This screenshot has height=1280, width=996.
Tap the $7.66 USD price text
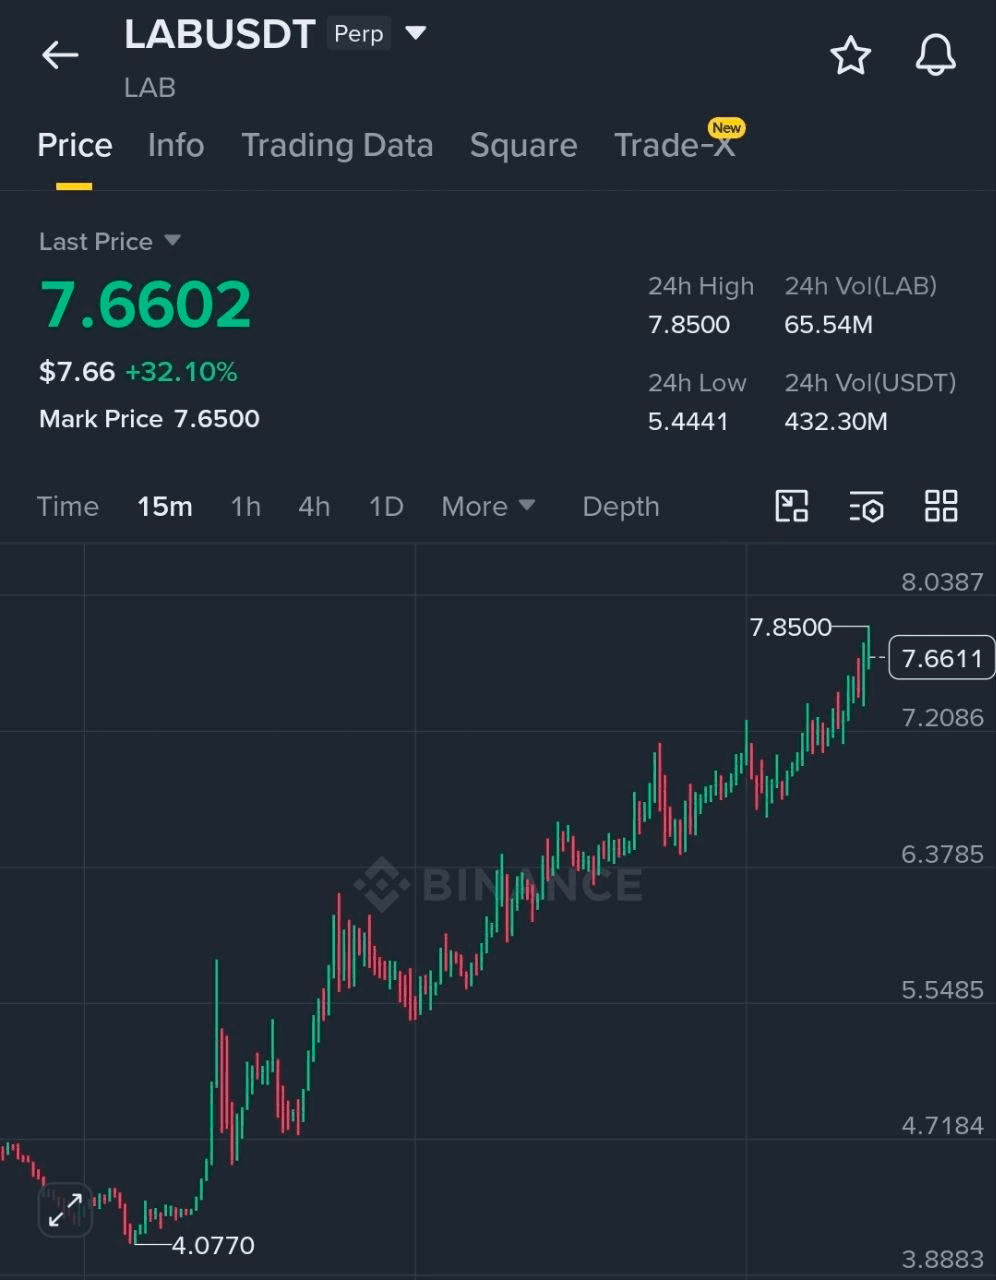click(x=77, y=372)
